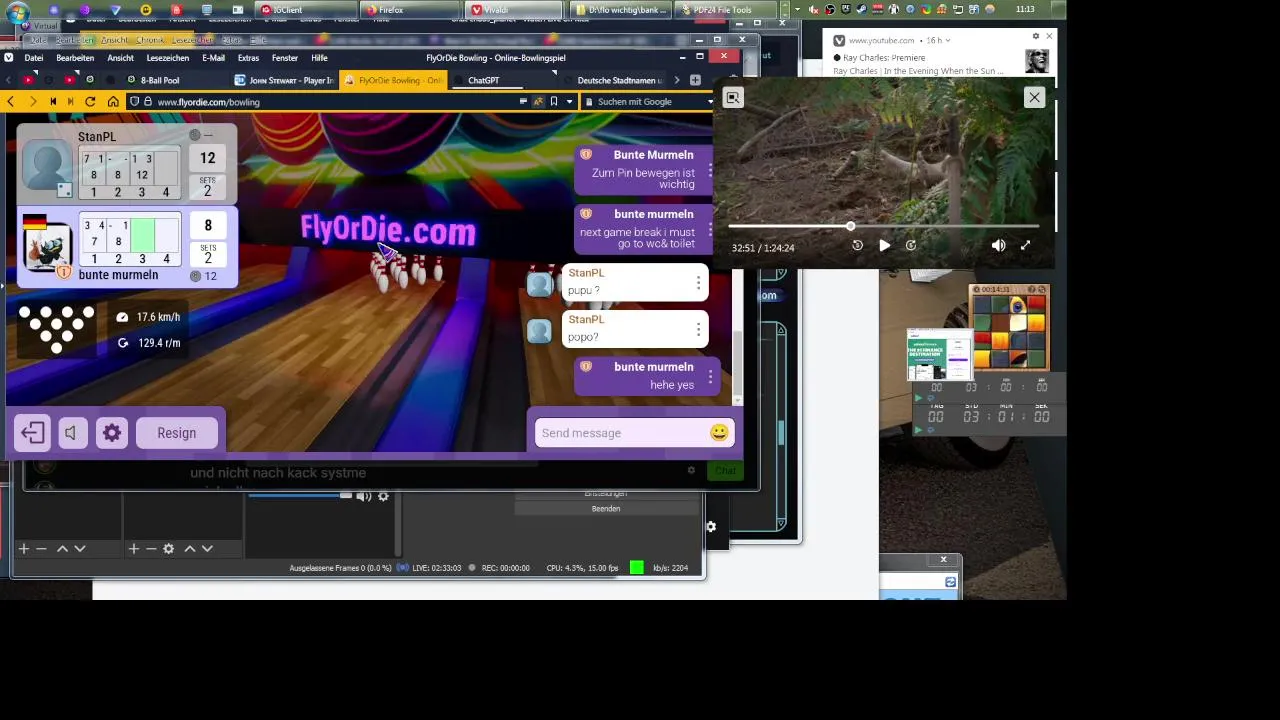Click the OBS audio volume slider
Screen dimensions: 1280x720
coord(300,496)
